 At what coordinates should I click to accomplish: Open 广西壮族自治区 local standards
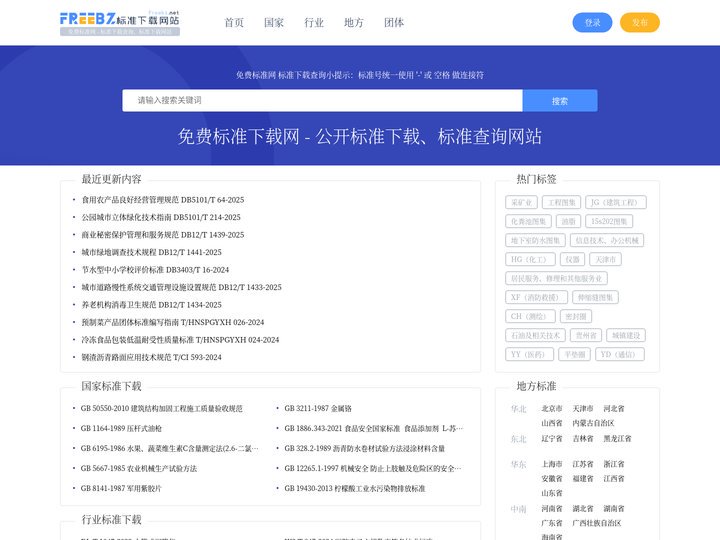click(x=596, y=523)
